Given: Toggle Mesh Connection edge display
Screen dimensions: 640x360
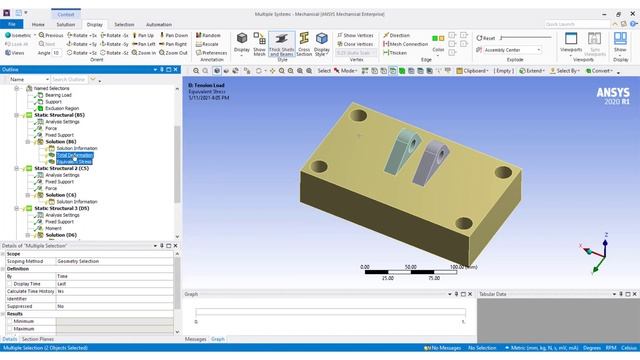Looking at the screenshot, I should tap(405, 44).
